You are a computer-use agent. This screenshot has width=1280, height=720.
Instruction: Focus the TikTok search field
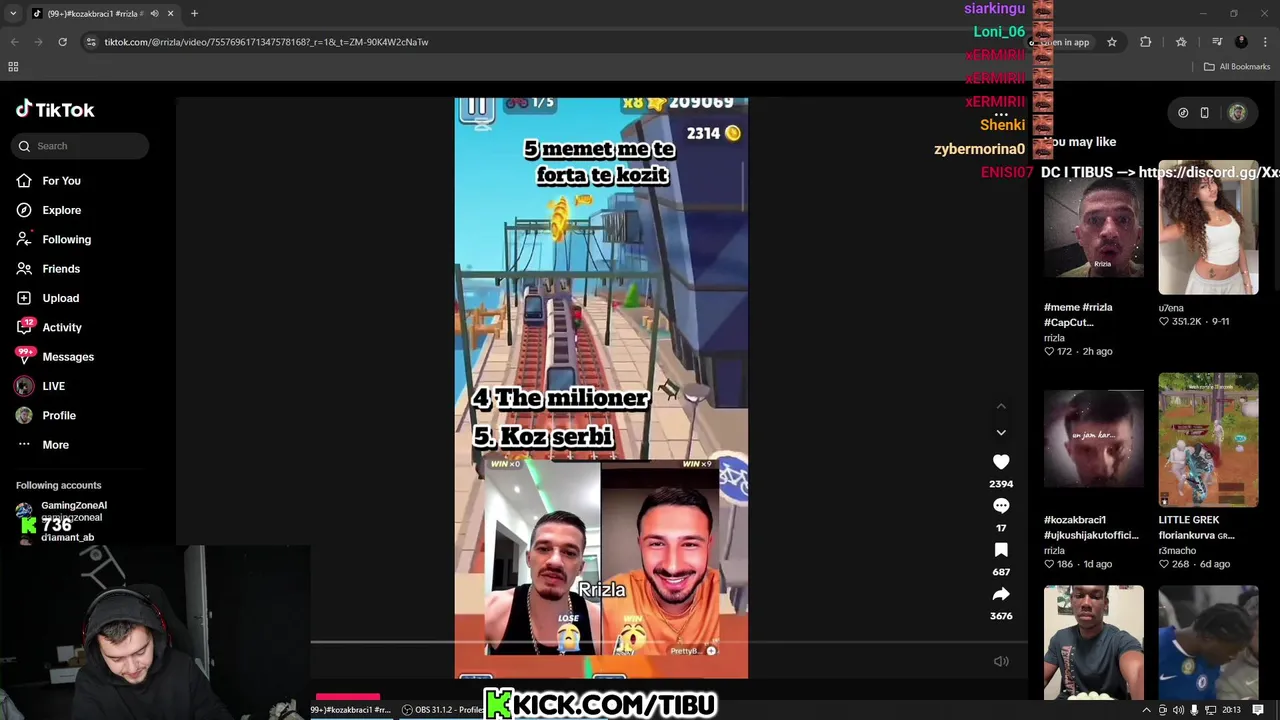click(x=81, y=146)
